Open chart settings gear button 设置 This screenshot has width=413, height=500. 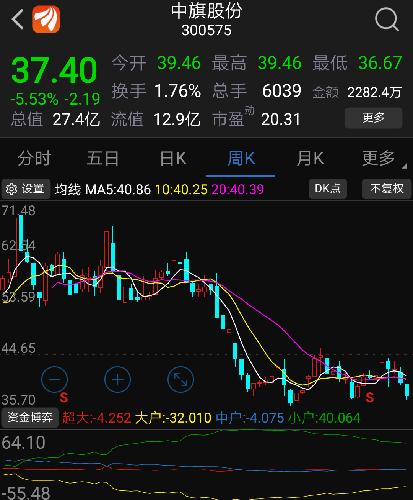[x=26, y=189]
